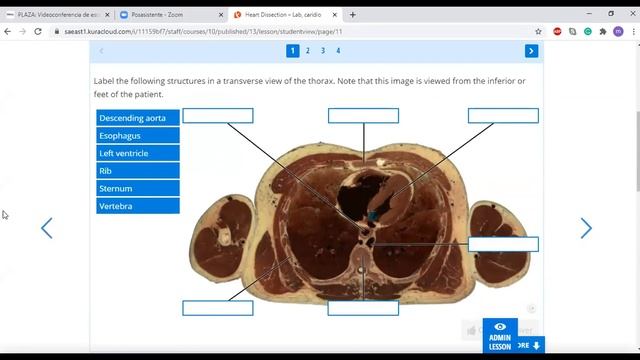Select the Heart Dissection tab
Screen dimensions: 640x360
tap(284, 15)
